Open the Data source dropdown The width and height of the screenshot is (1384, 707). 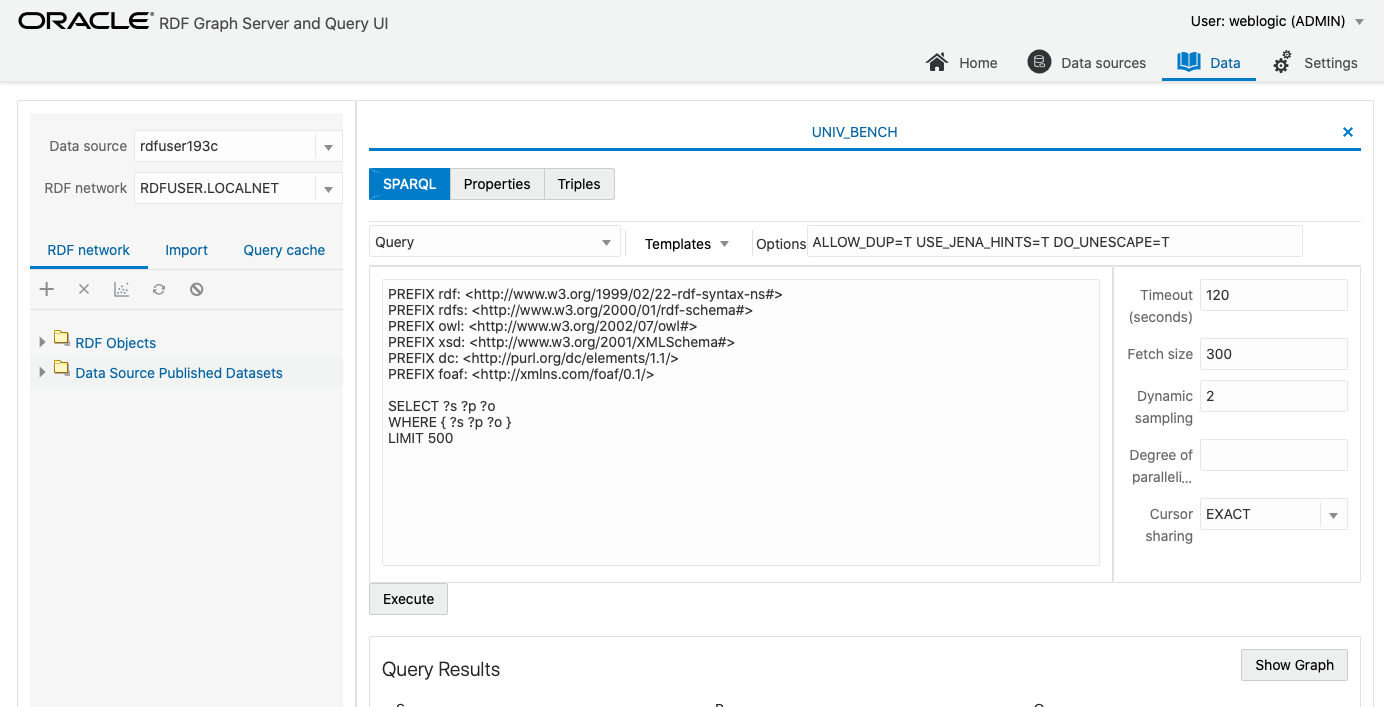point(328,147)
